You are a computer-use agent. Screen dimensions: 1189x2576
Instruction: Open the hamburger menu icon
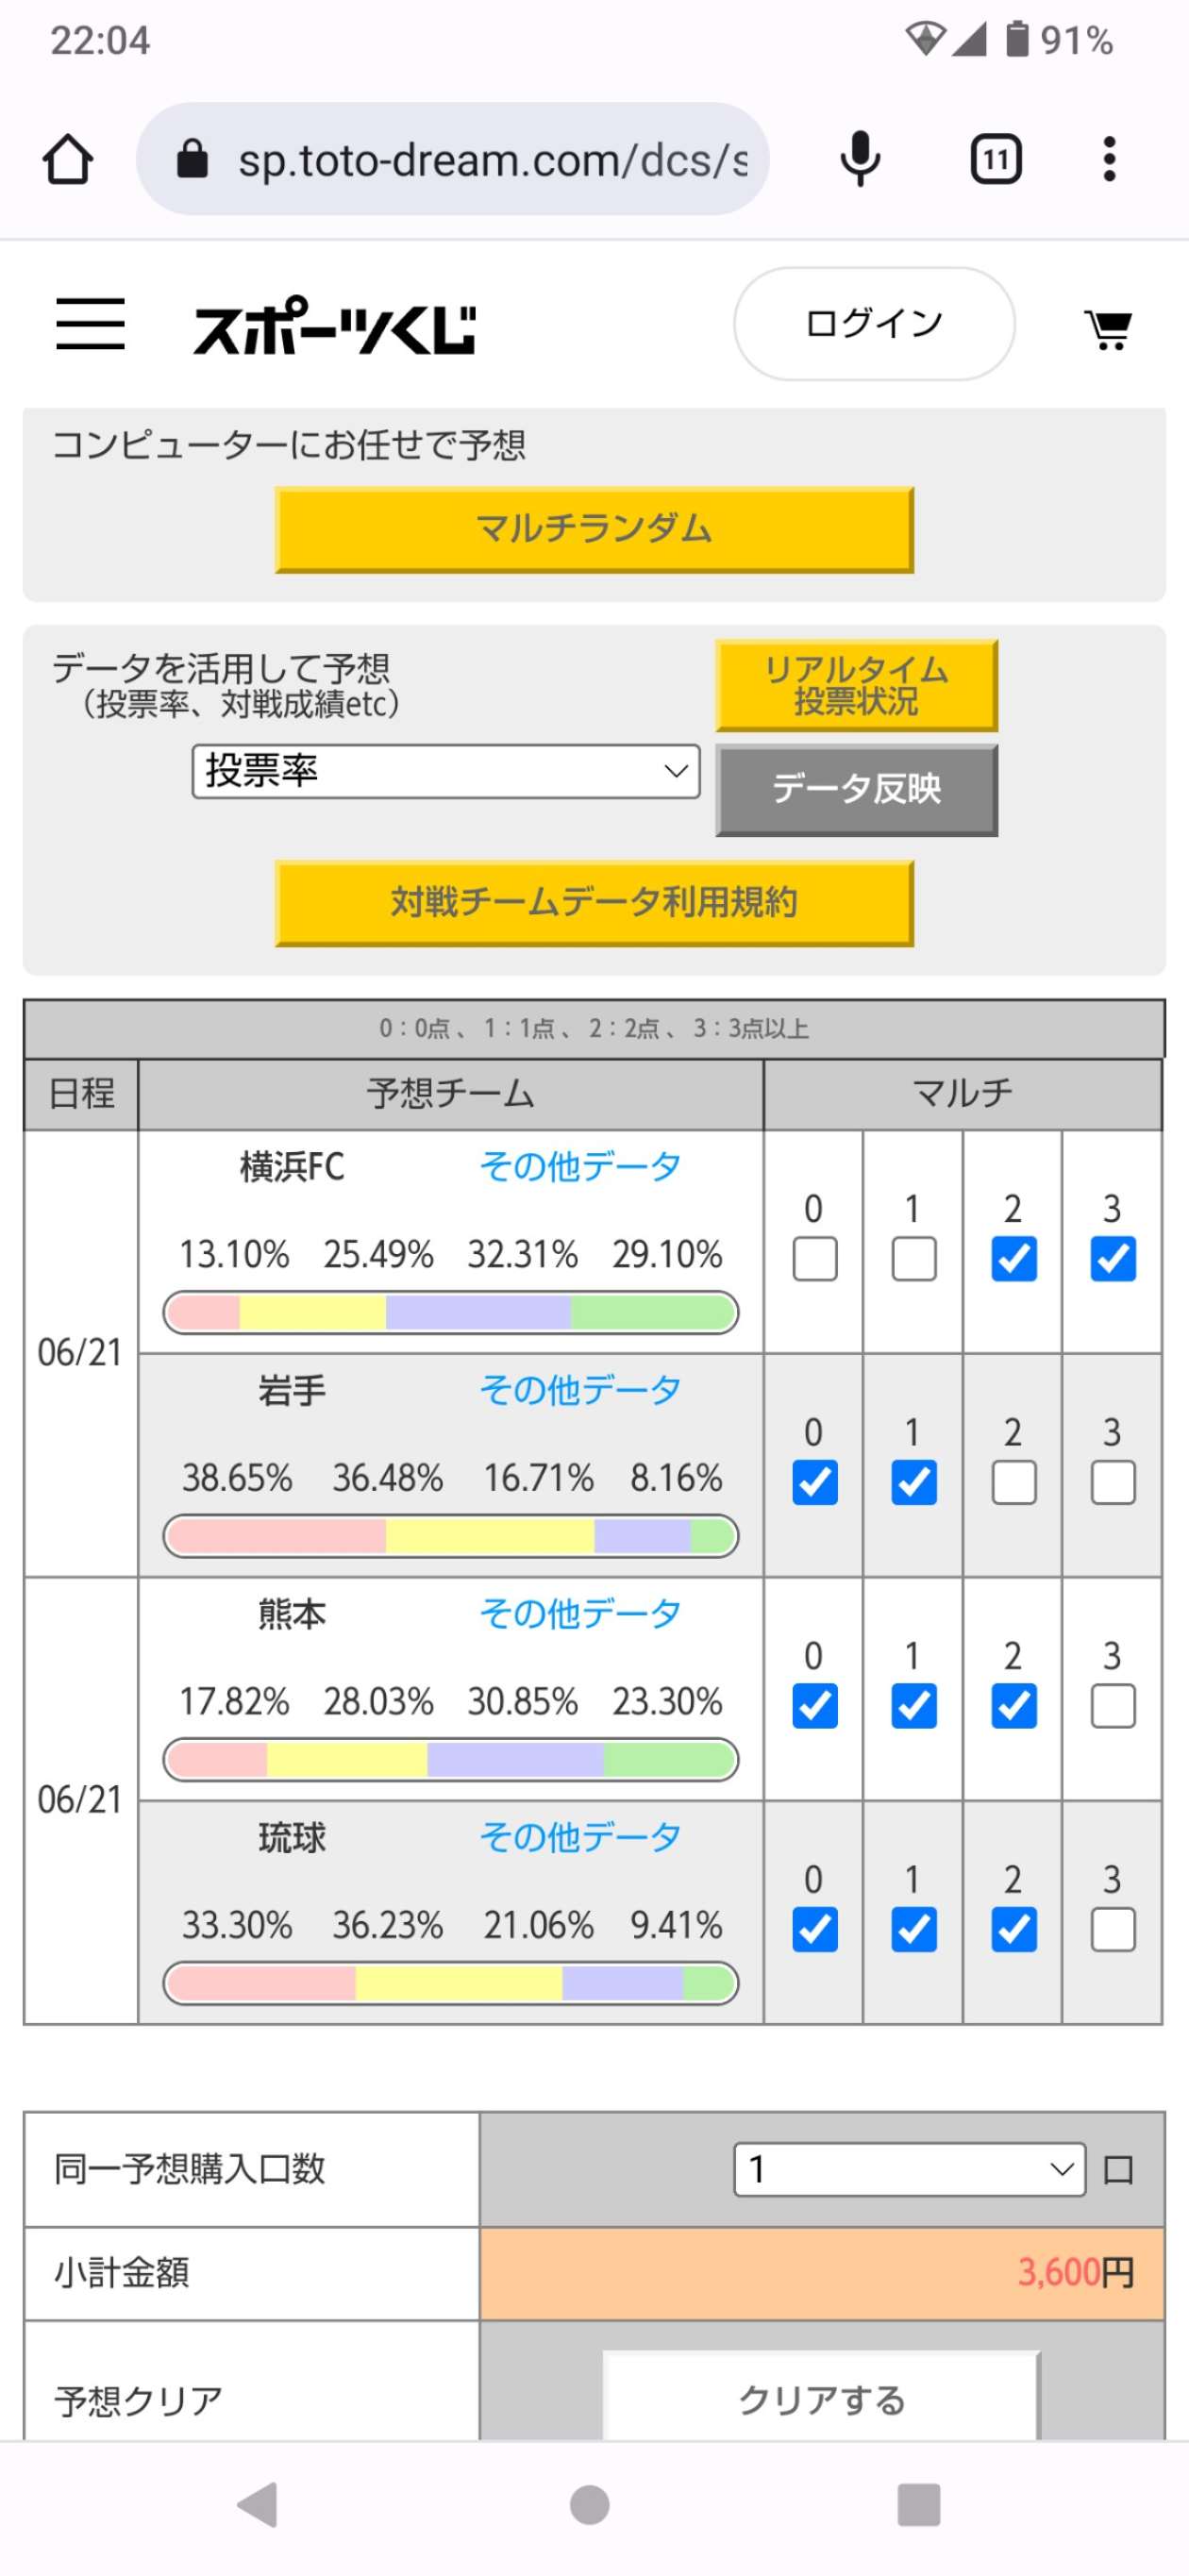90,324
